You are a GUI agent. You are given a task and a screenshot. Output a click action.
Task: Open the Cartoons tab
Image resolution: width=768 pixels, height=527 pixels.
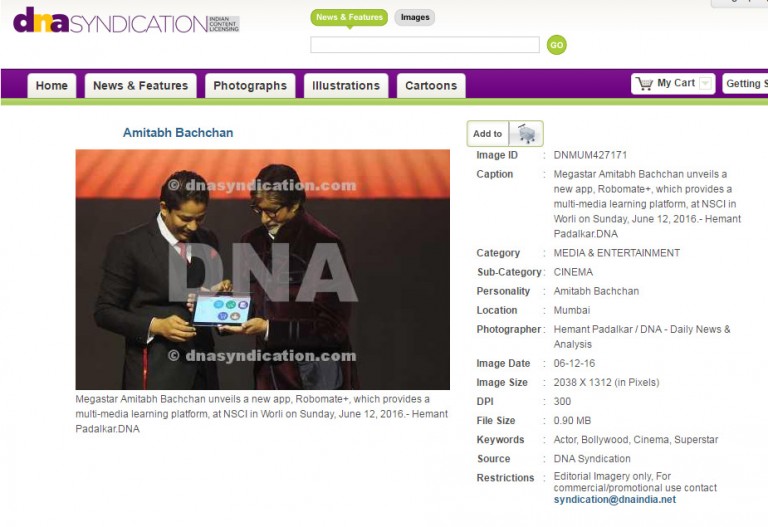tap(431, 86)
